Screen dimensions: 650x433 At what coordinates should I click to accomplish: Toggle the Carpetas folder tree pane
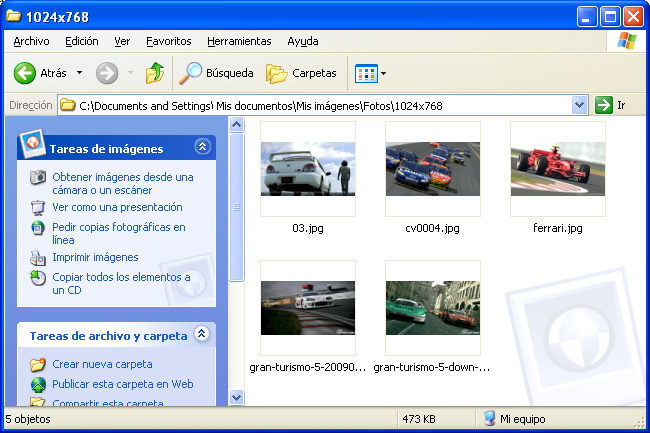301,73
